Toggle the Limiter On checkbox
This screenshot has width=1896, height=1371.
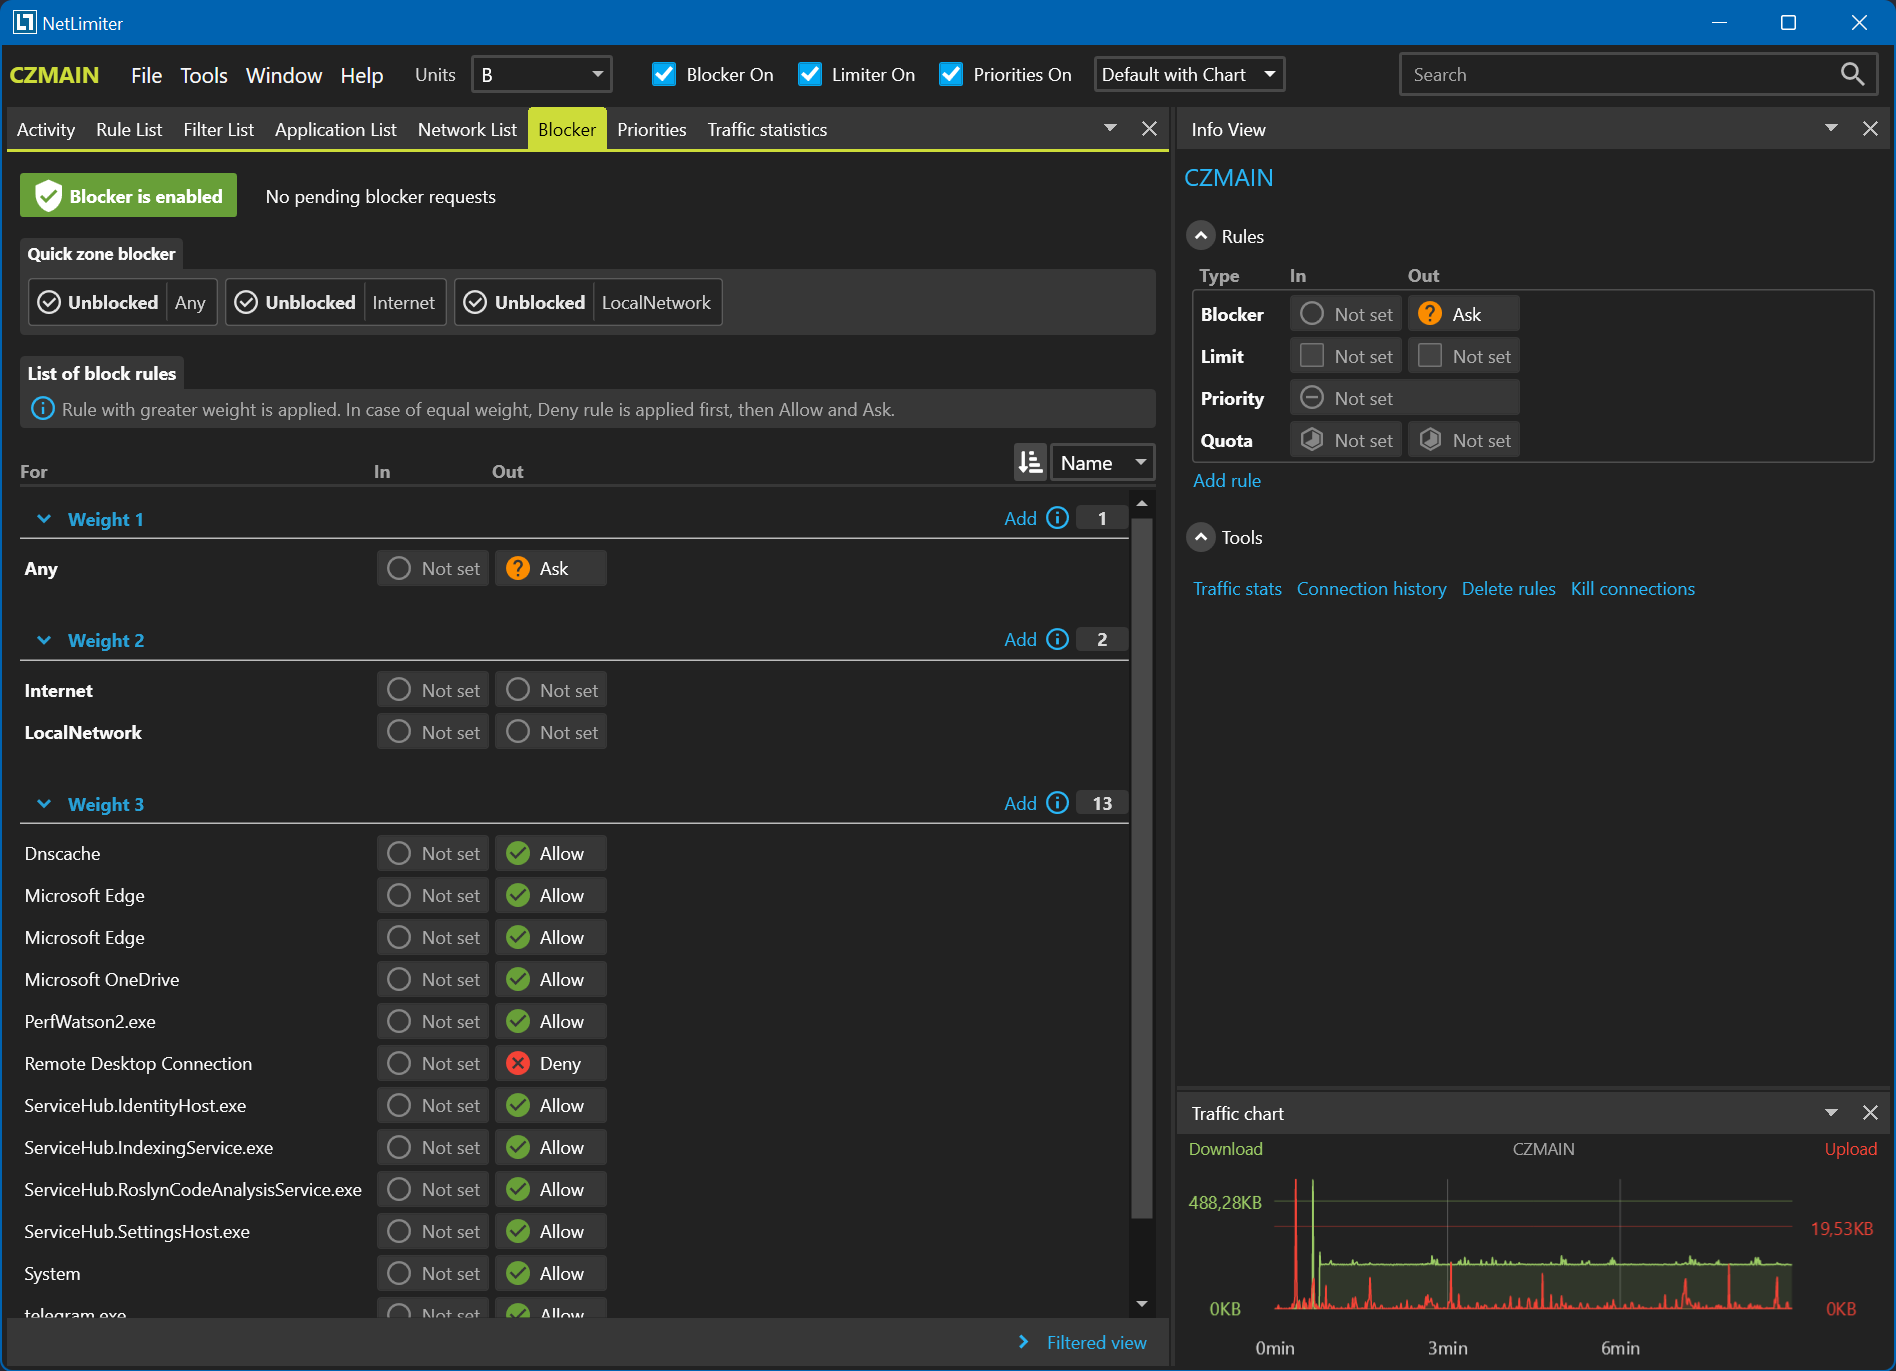coord(810,74)
